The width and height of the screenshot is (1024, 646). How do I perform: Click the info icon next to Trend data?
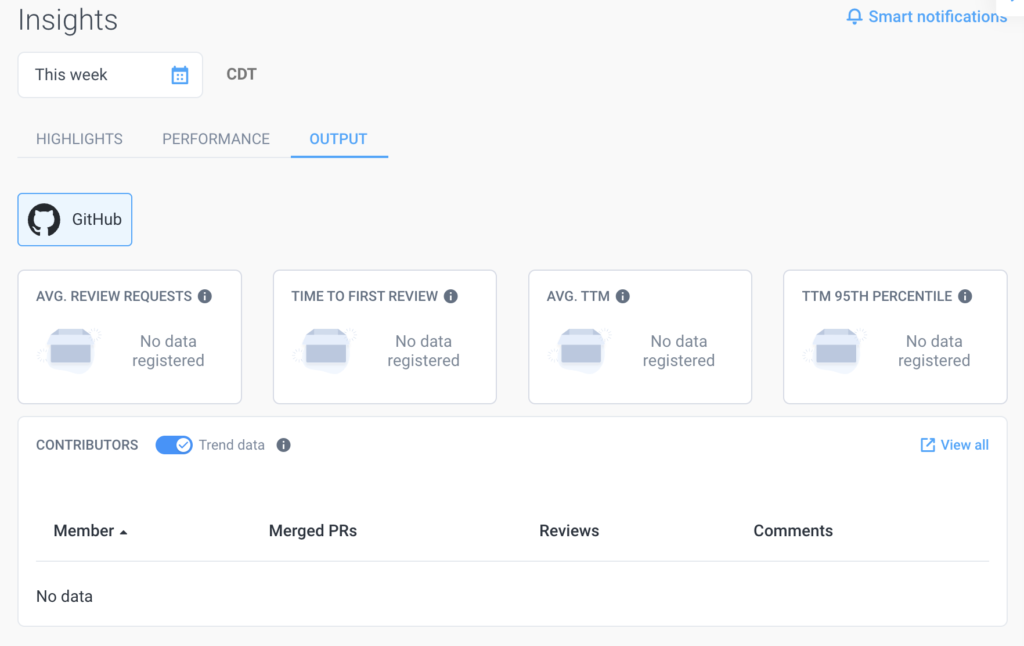point(283,445)
